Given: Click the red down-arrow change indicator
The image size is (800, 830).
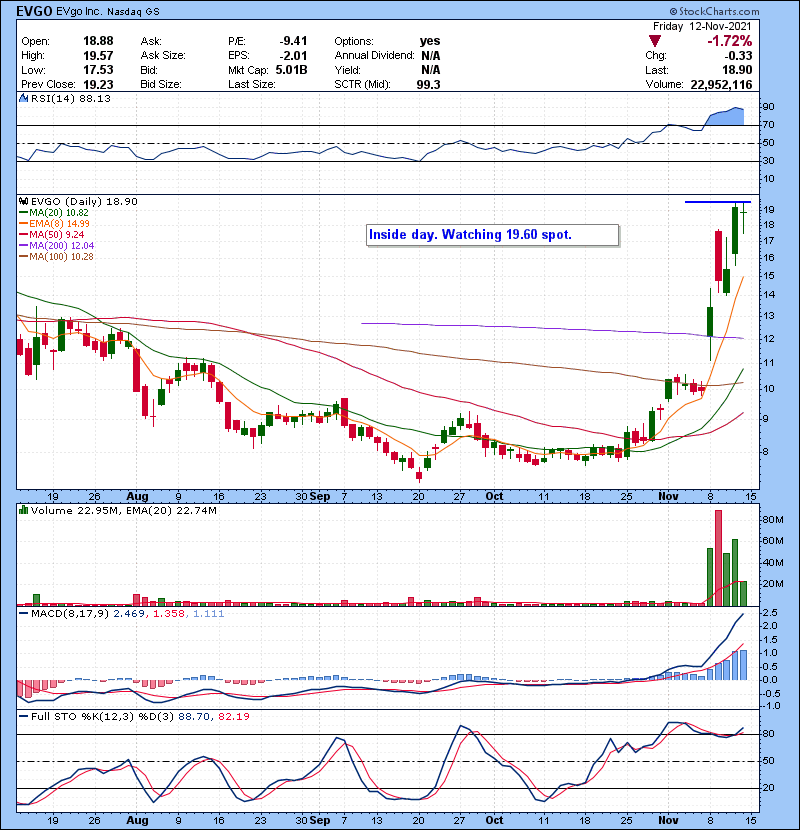Looking at the screenshot, I should (x=655, y=41).
